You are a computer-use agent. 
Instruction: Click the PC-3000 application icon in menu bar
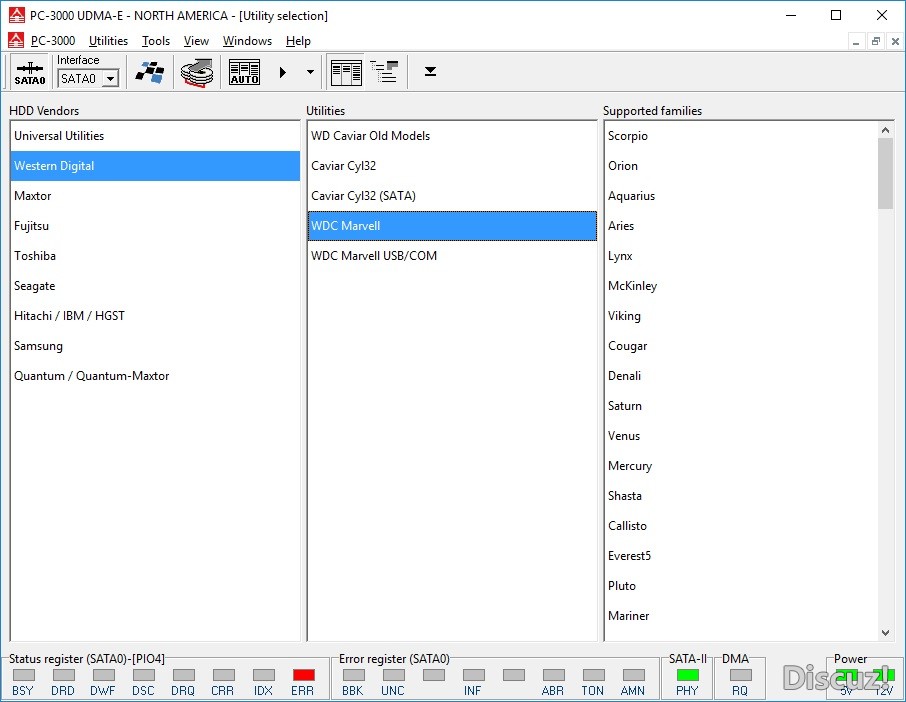(16, 41)
